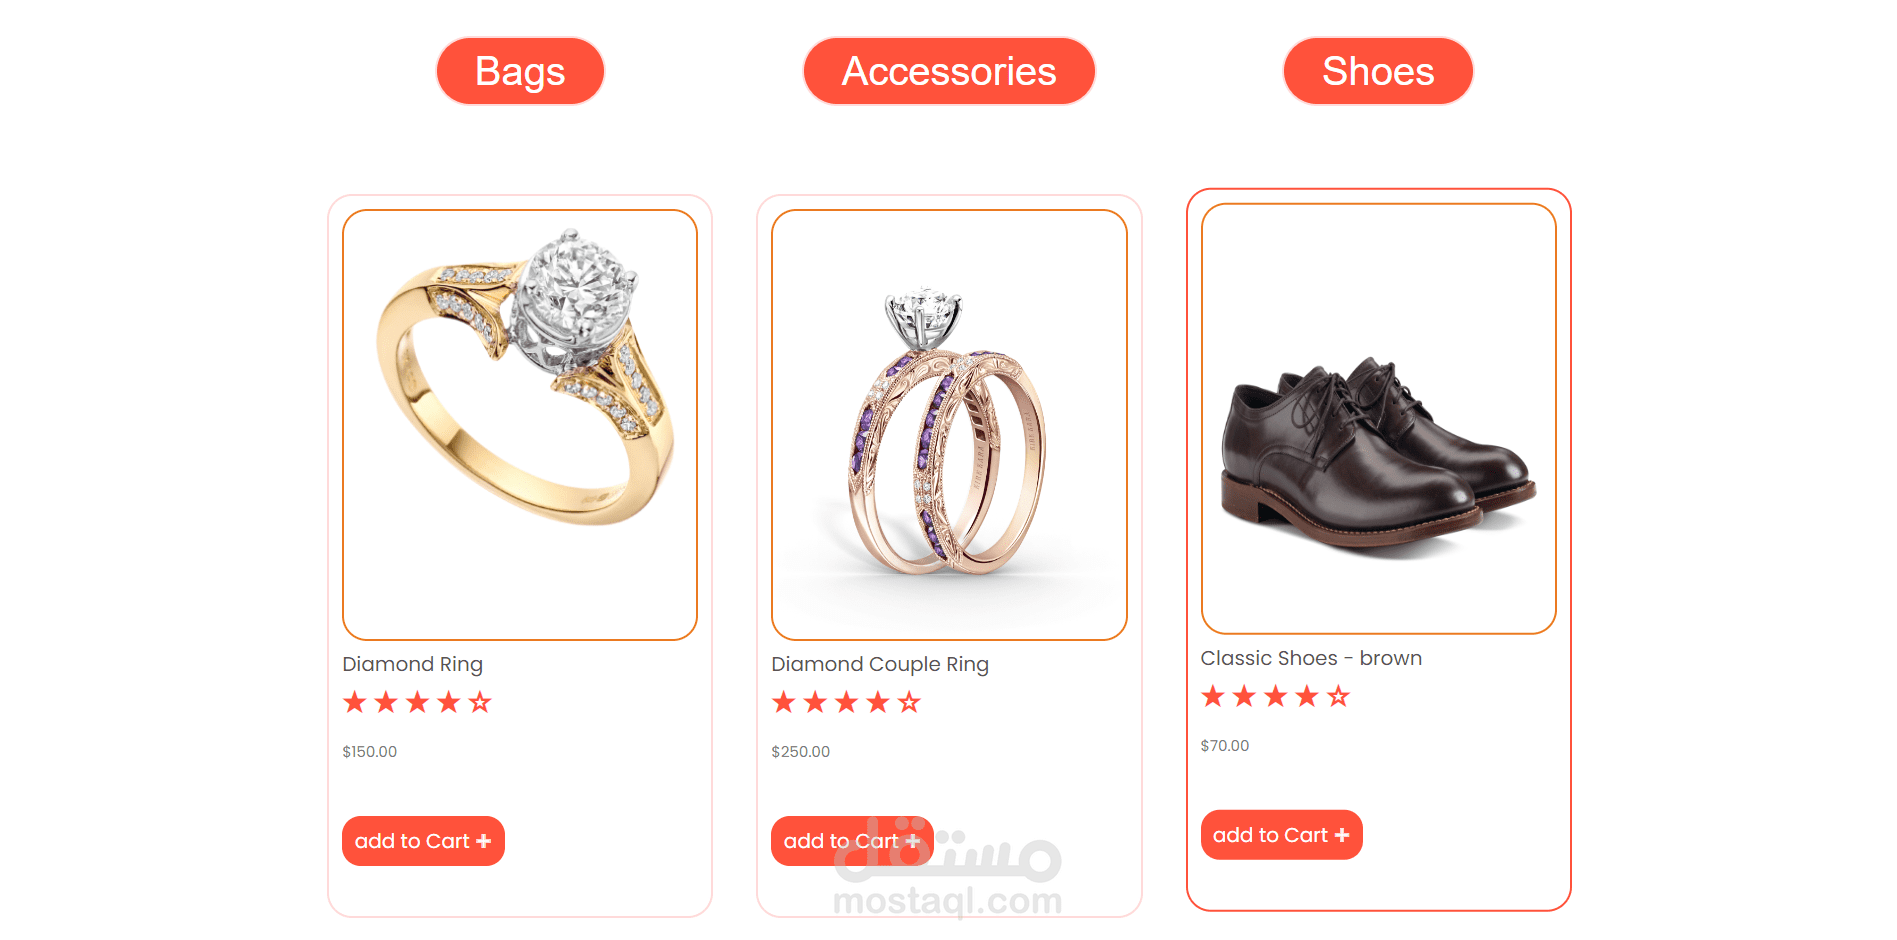
Task: Click the second star under Classic Shoes
Action: (1245, 696)
